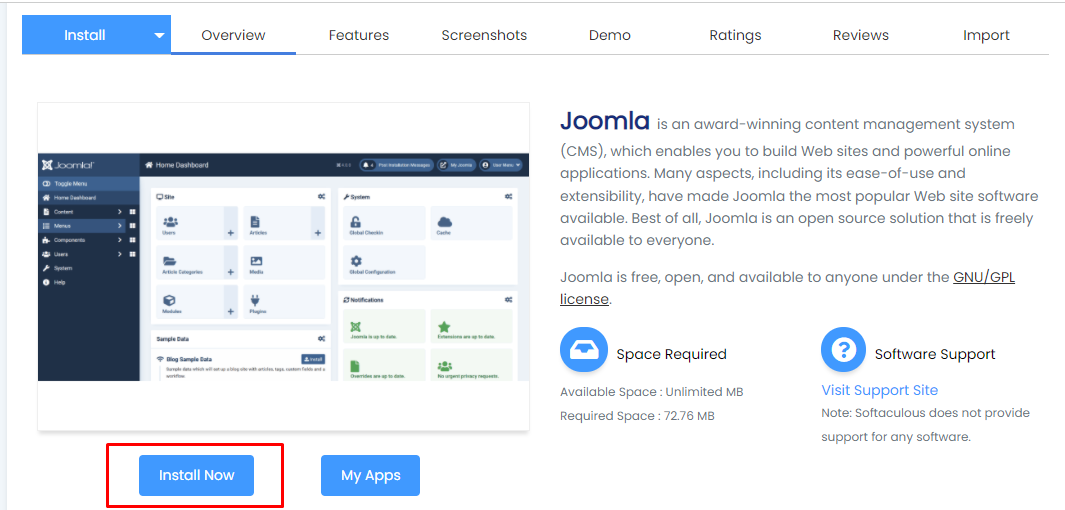Open the Reviews tab
This screenshot has height=510, width=1065.
tap(861, 35)
